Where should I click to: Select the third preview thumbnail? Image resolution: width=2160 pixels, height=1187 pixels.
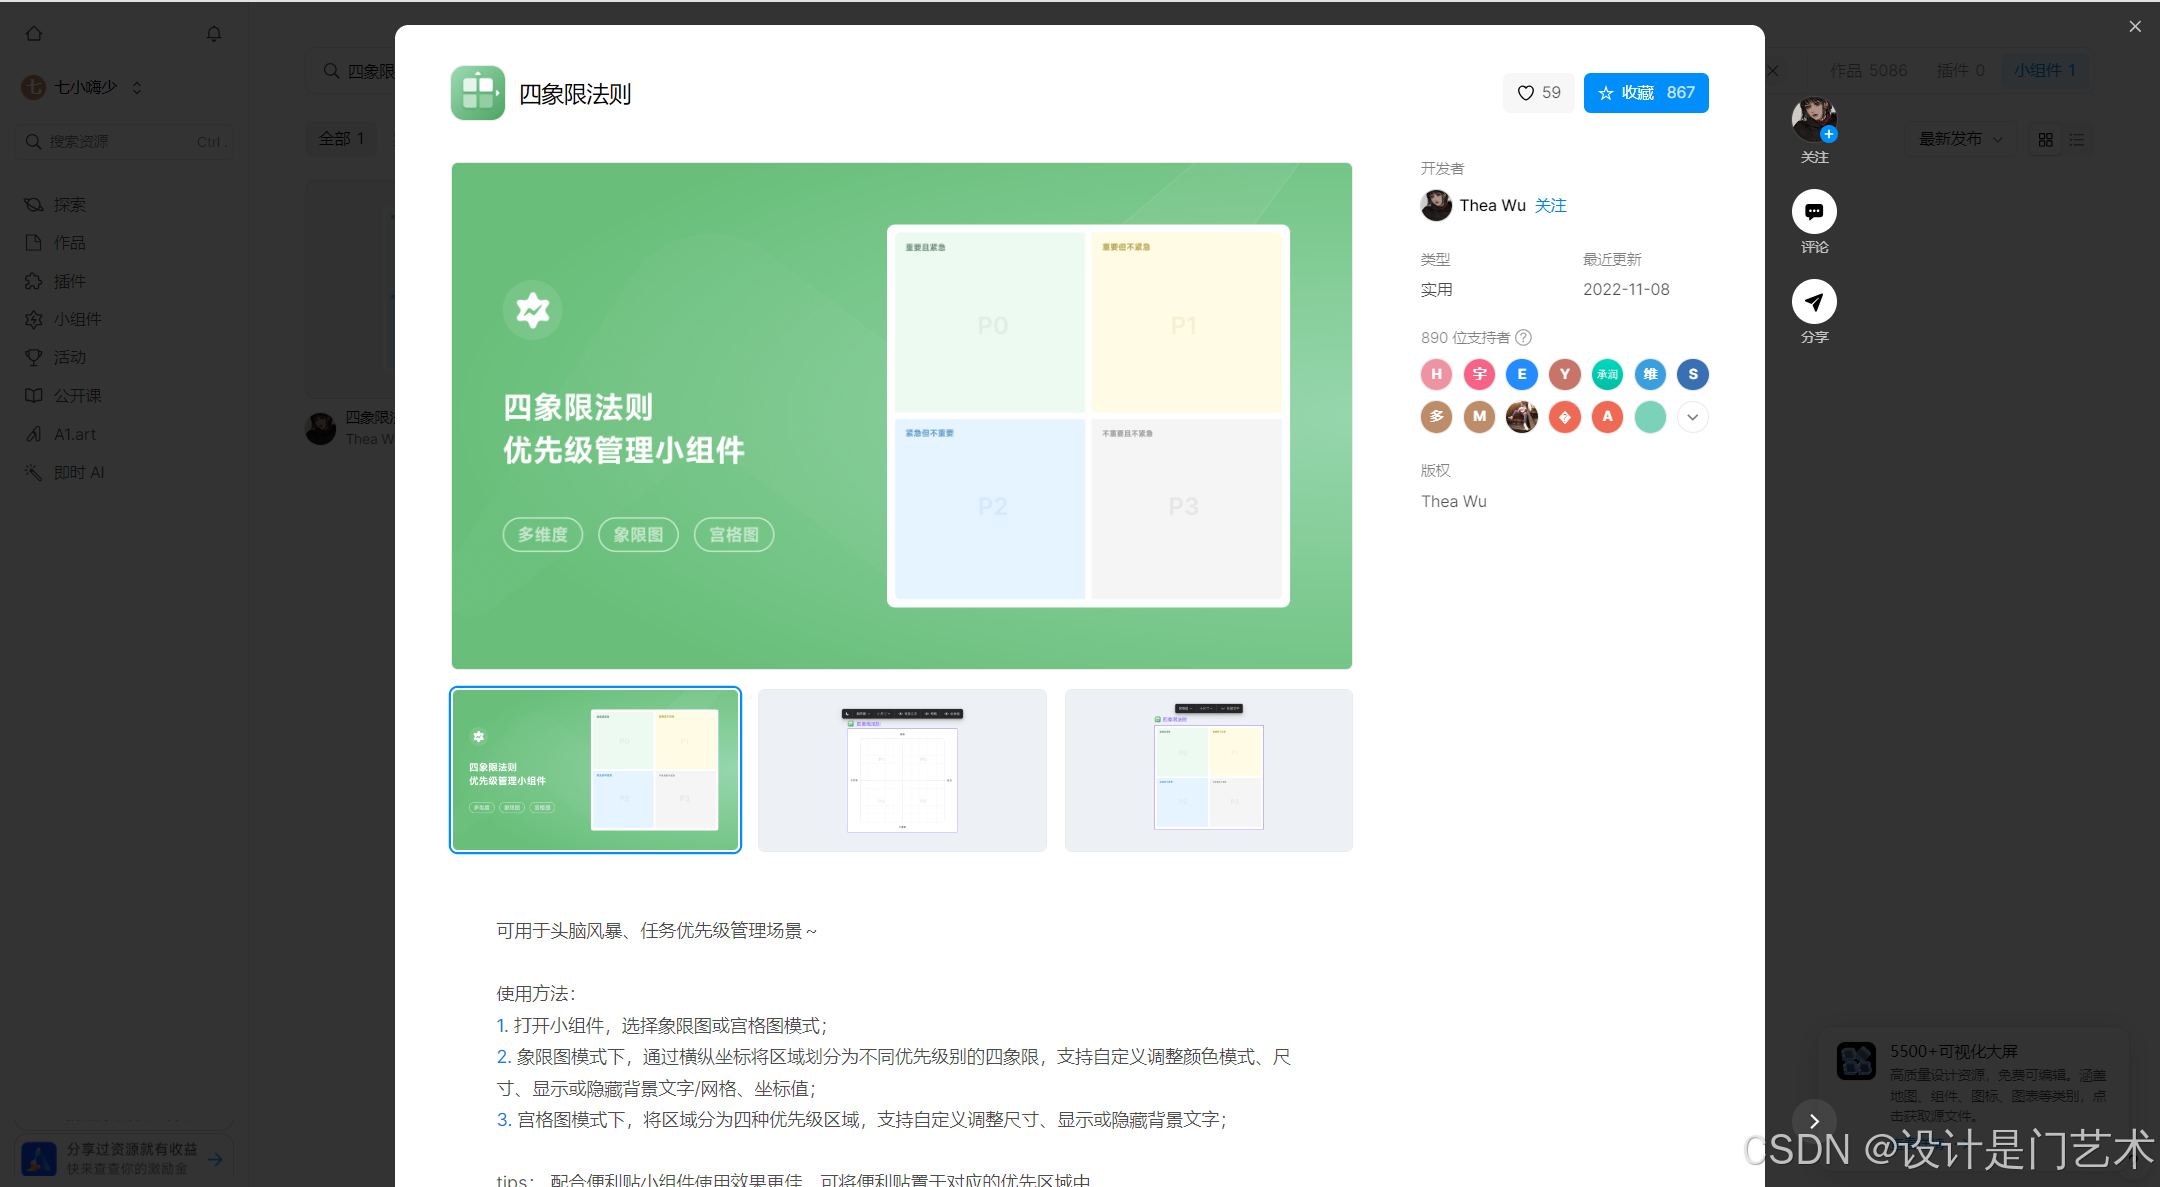[x=1208, y=770]
